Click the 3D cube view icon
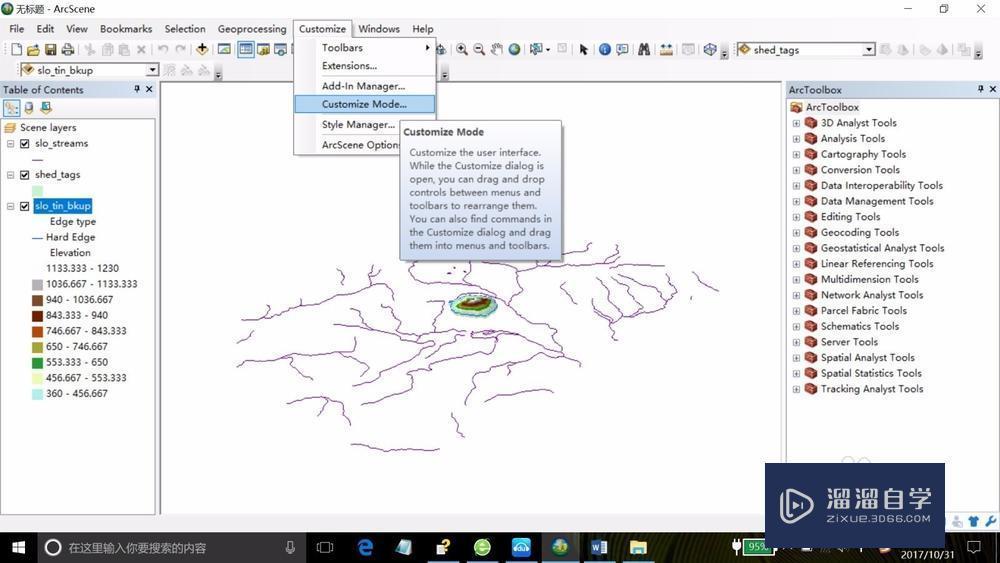Screen dimensions: 1000x563 pyautogui.click(x=710, y=49)
